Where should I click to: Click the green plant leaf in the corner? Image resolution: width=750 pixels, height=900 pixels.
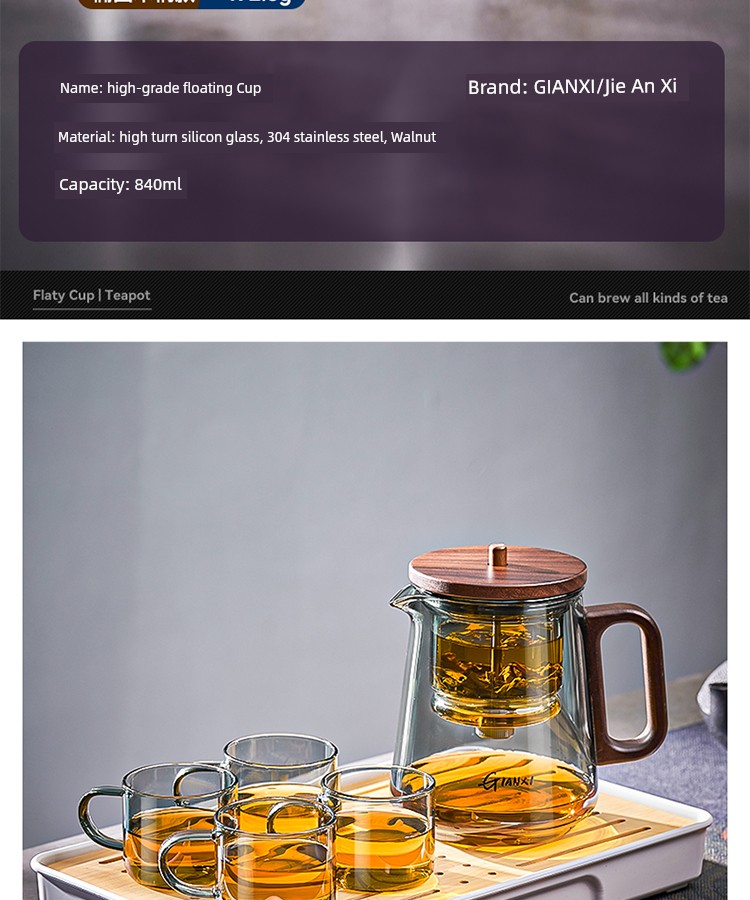(685, 355)
